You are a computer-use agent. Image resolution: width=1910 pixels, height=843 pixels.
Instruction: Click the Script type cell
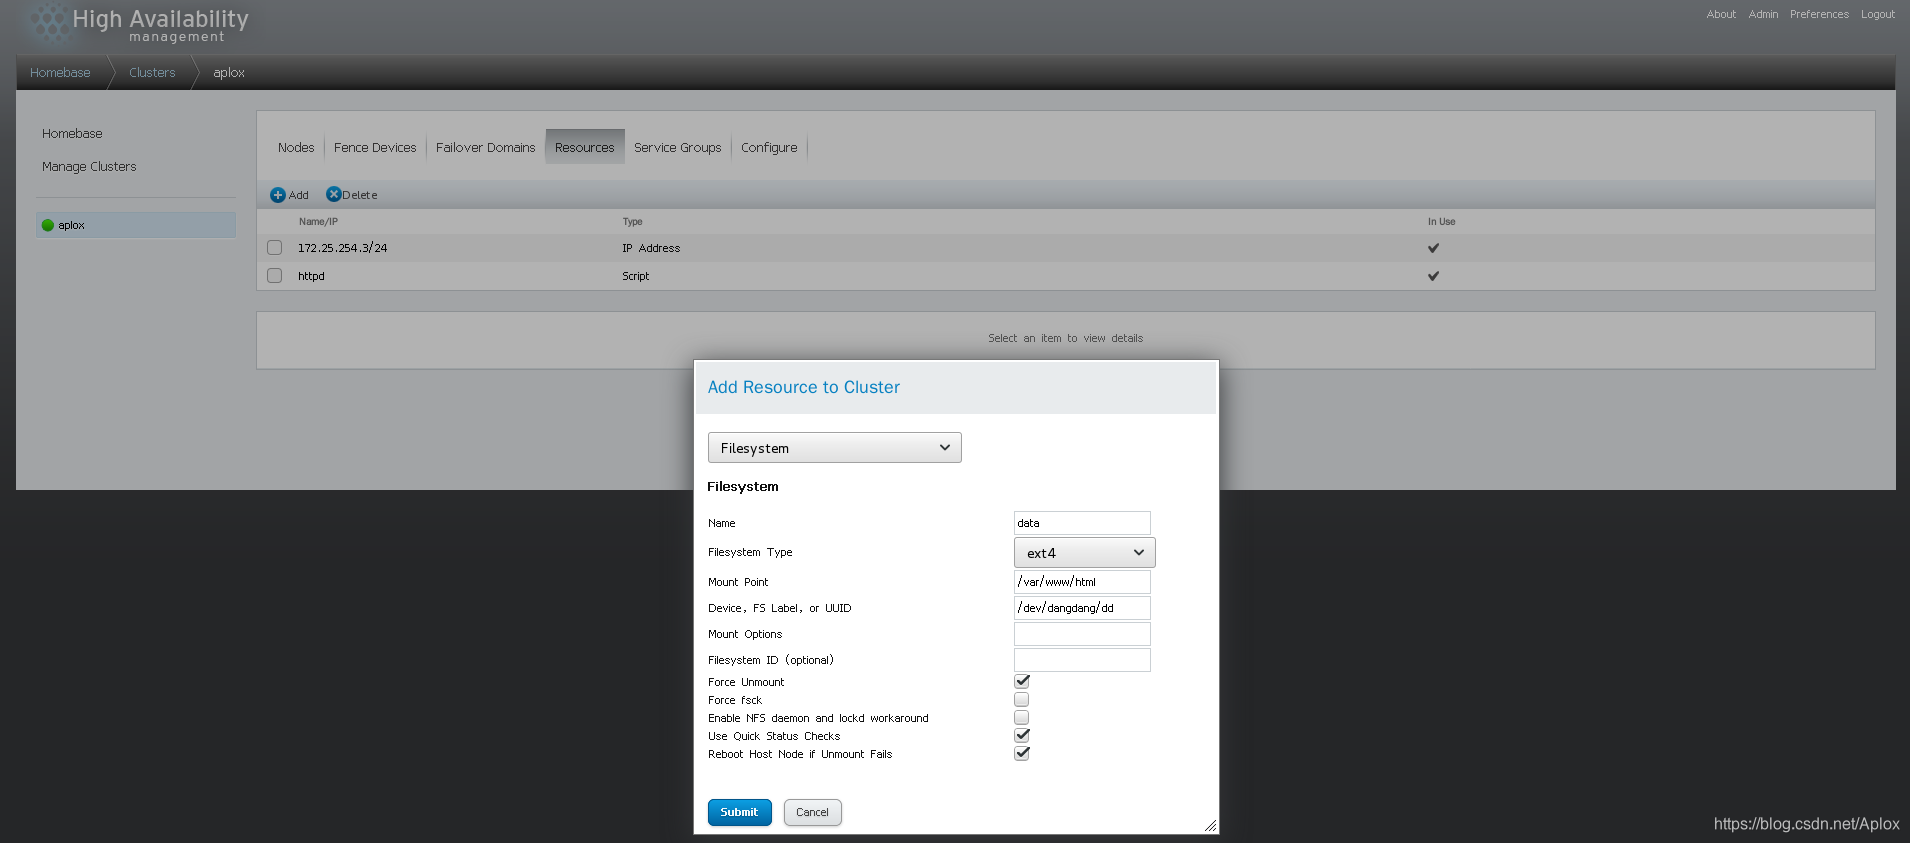635,276
